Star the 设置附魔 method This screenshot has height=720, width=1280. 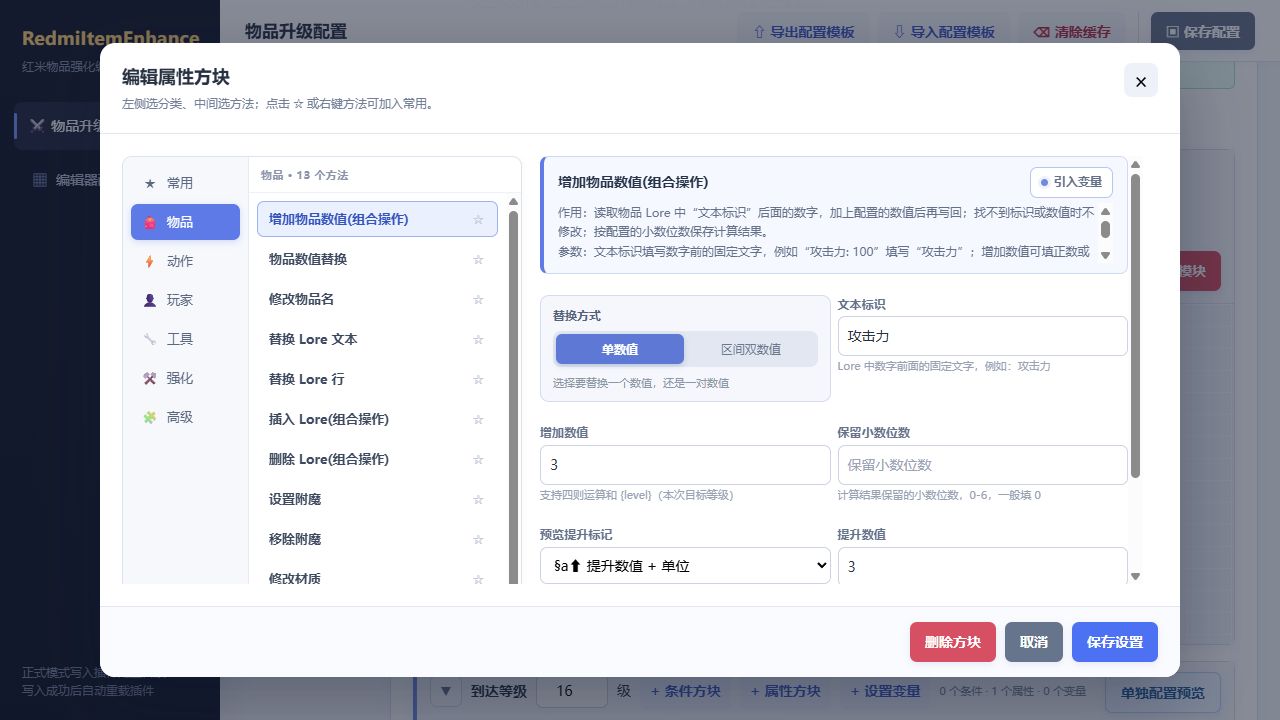coord(478,499)
